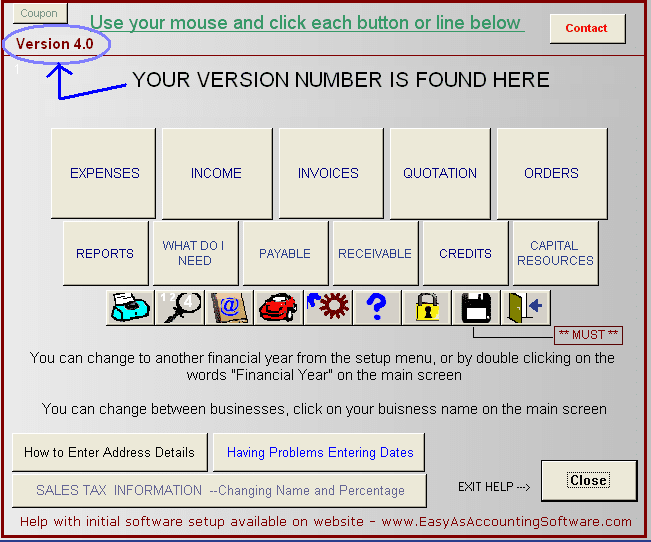651x542 pixels.
Task: Open the EXPENSES section
Action: tap(104, 173)
